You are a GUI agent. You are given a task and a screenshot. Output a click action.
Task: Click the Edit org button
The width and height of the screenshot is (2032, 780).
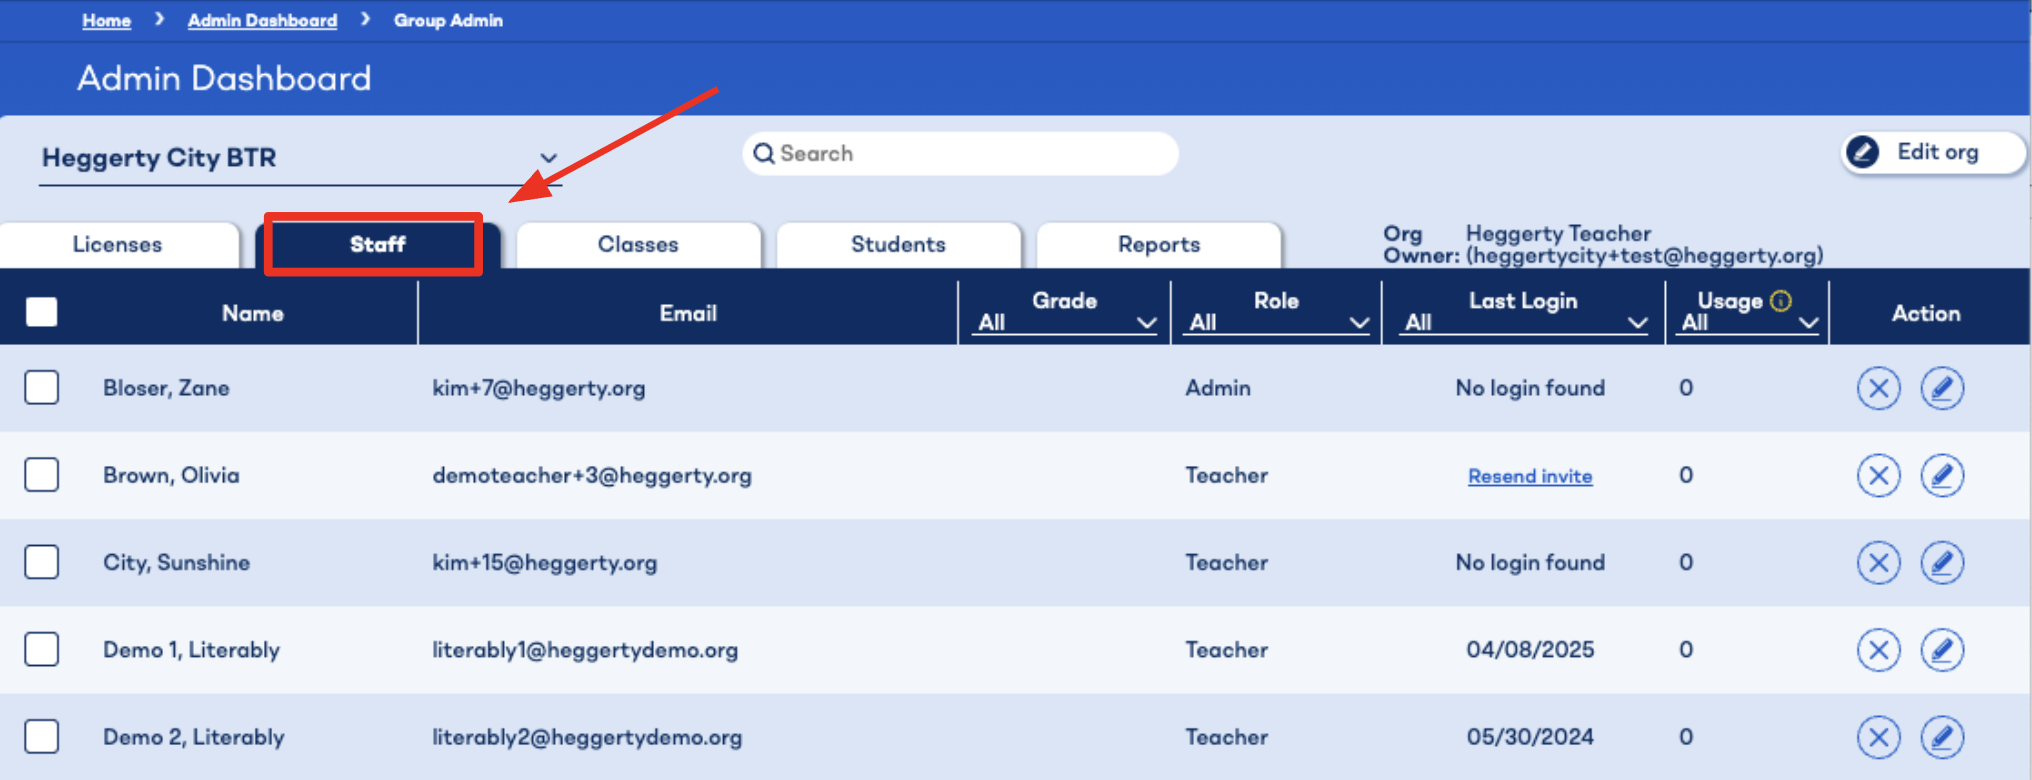pos(1933,152)
